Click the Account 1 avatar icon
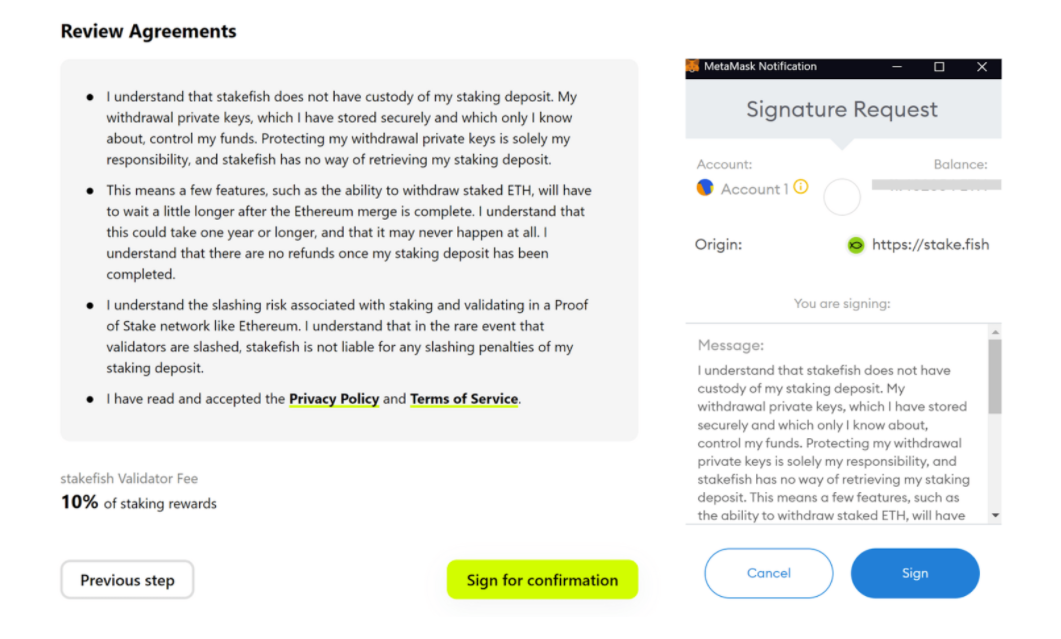The image size is (1061, 639). click(x=705, y=187)
